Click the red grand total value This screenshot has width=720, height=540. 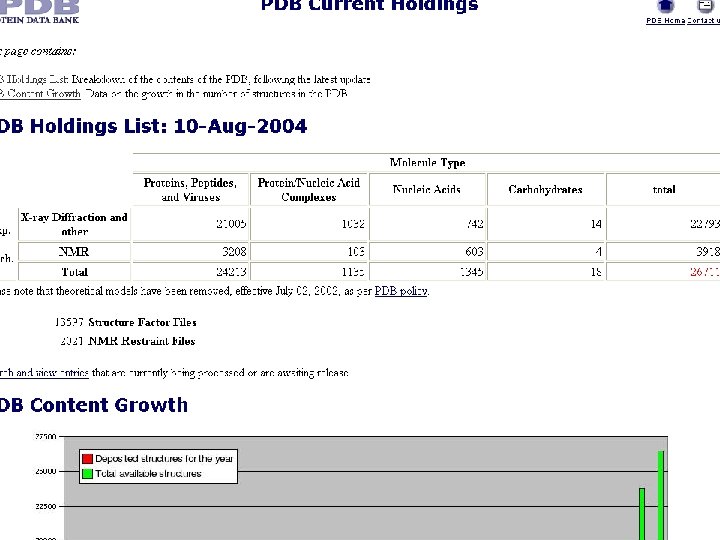(705, 272)
